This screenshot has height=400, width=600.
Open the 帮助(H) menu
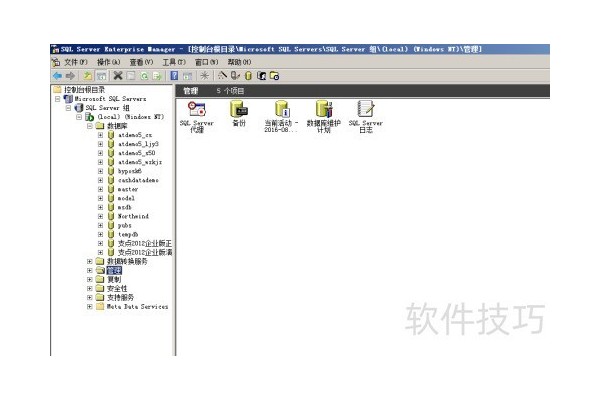[x=240, y=62]
